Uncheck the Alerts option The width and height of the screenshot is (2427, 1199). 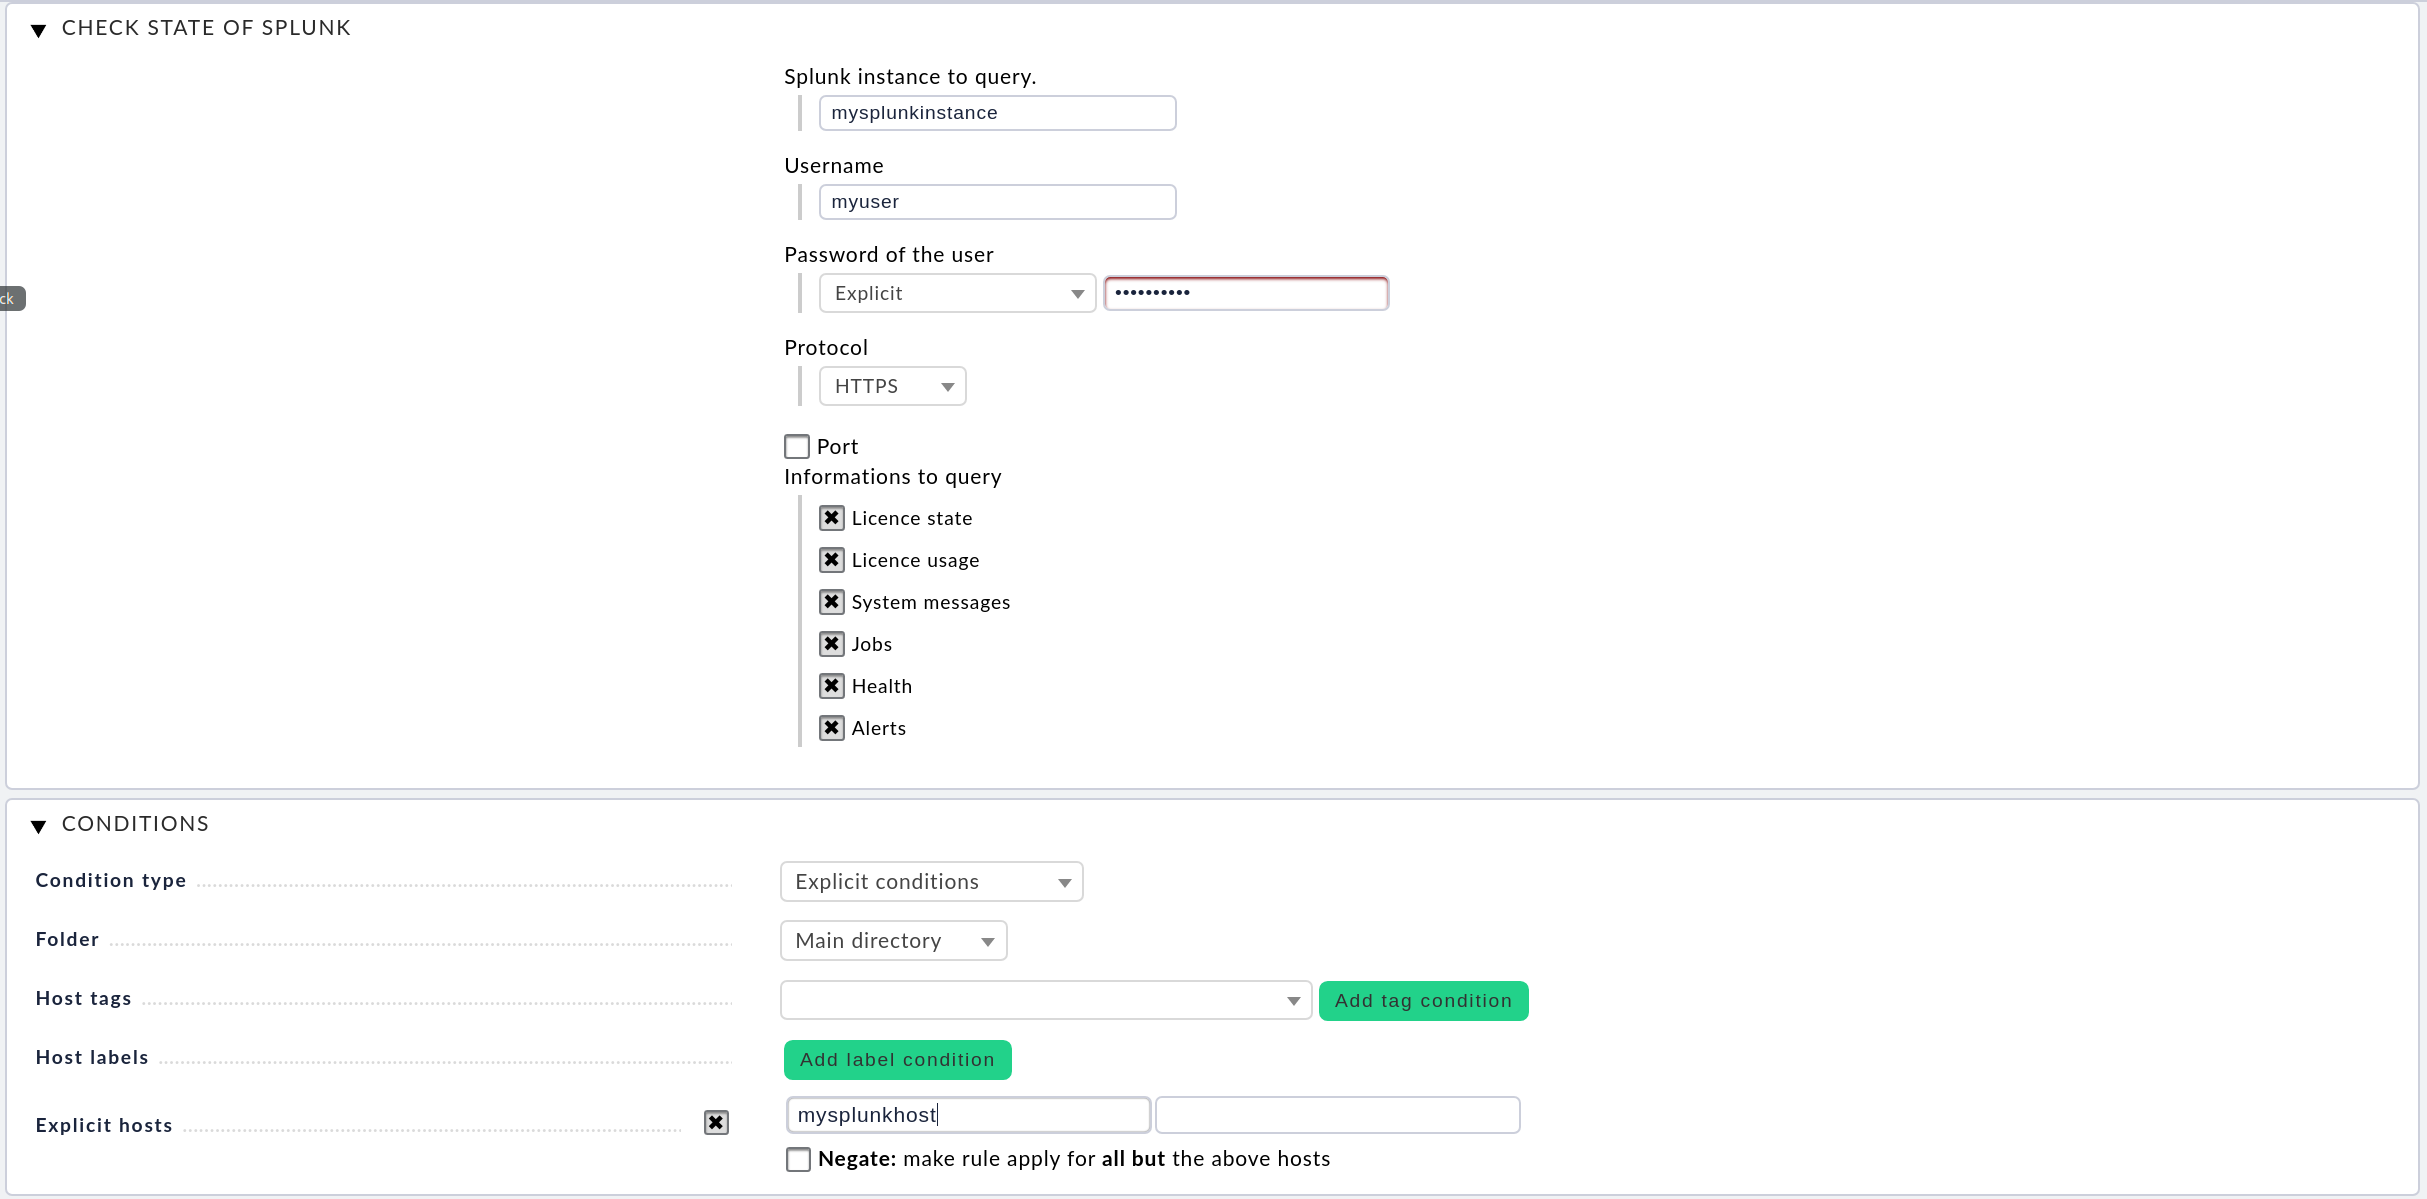tap(831, 728)
